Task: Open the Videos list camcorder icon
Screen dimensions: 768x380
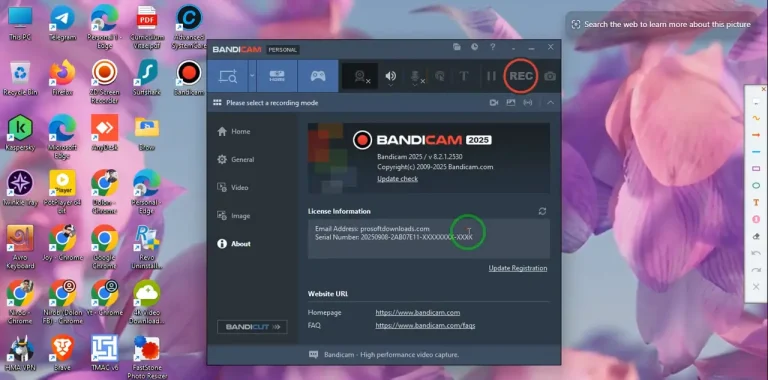Action: (494, 103)
